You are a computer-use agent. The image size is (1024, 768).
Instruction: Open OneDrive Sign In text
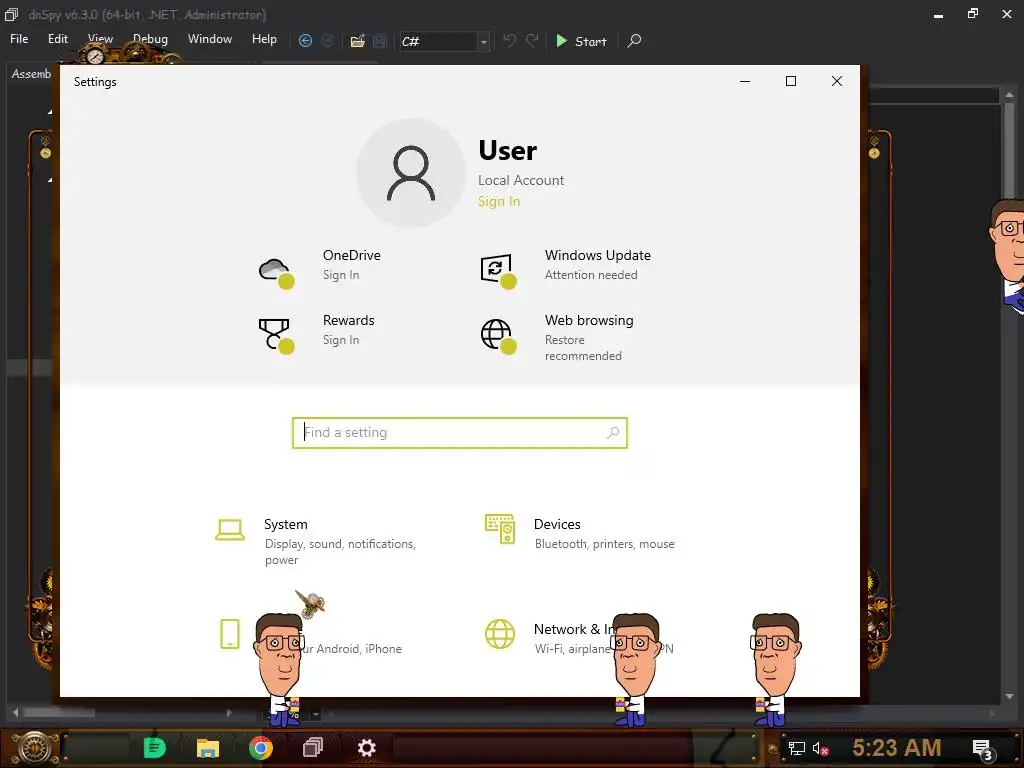point(341,275)
